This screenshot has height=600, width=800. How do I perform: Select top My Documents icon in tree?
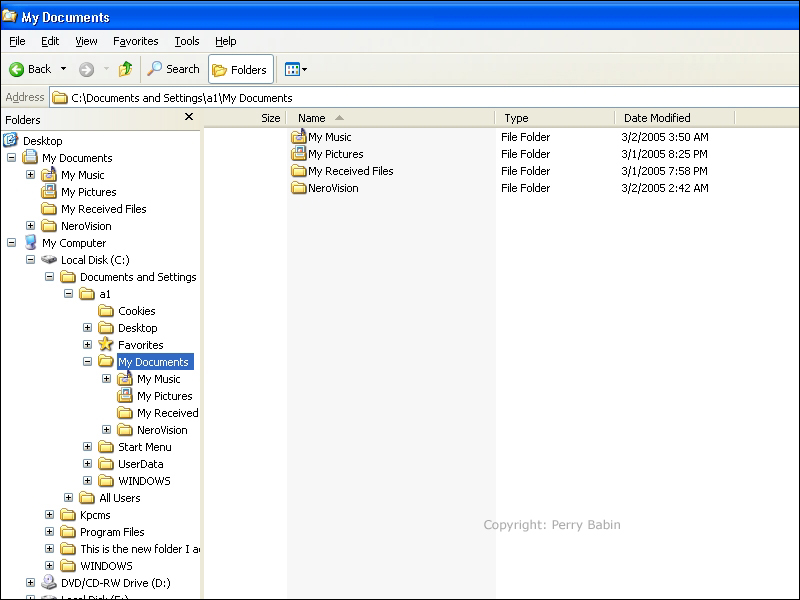pyautogui.click(x=31, y=157)
